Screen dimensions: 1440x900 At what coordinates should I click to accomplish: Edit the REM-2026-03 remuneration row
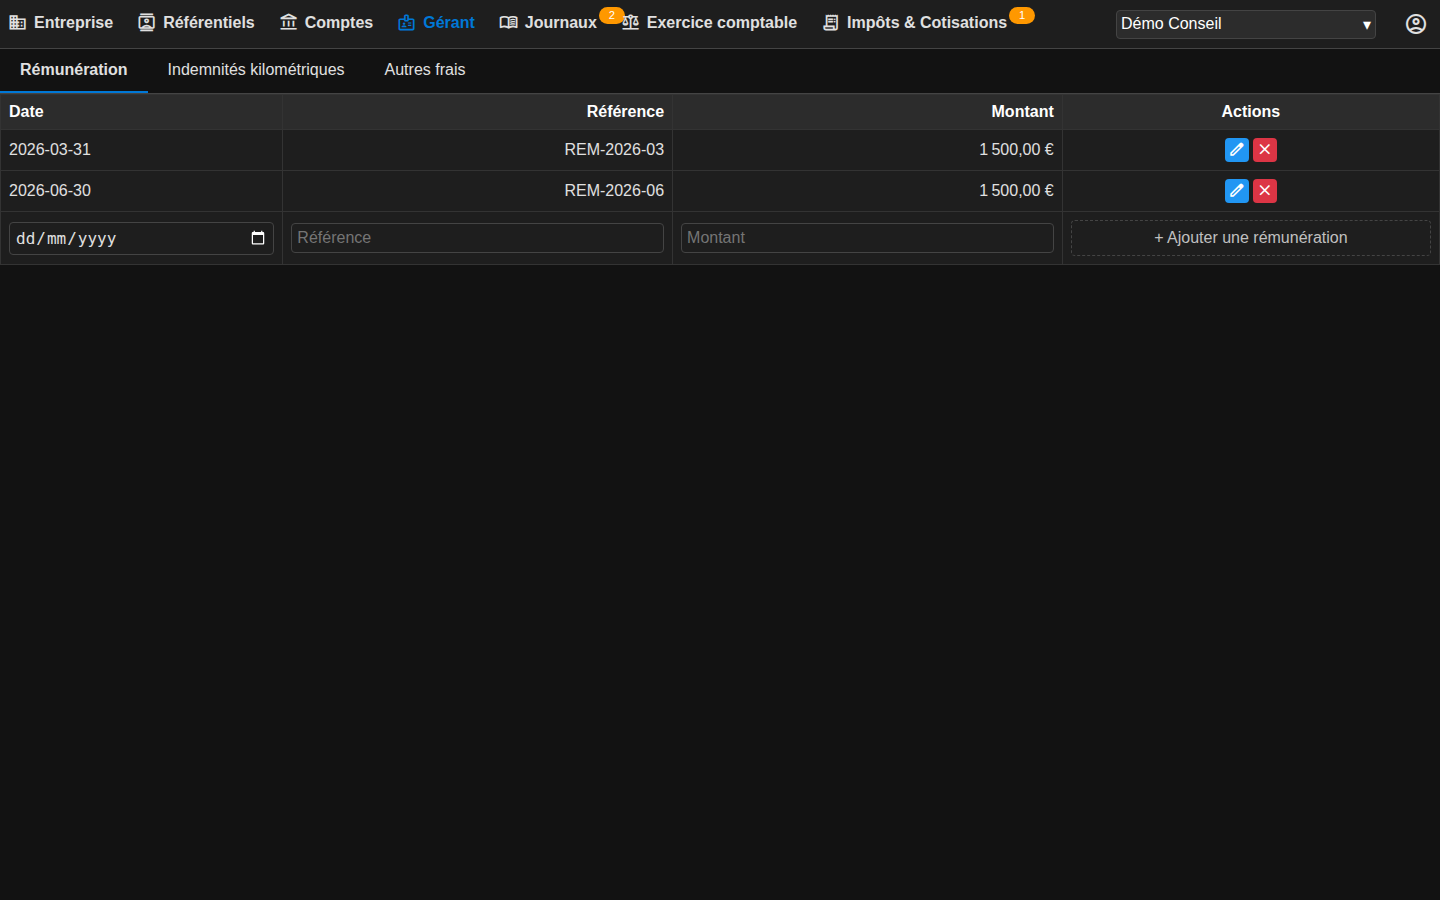pos(1236,150)
